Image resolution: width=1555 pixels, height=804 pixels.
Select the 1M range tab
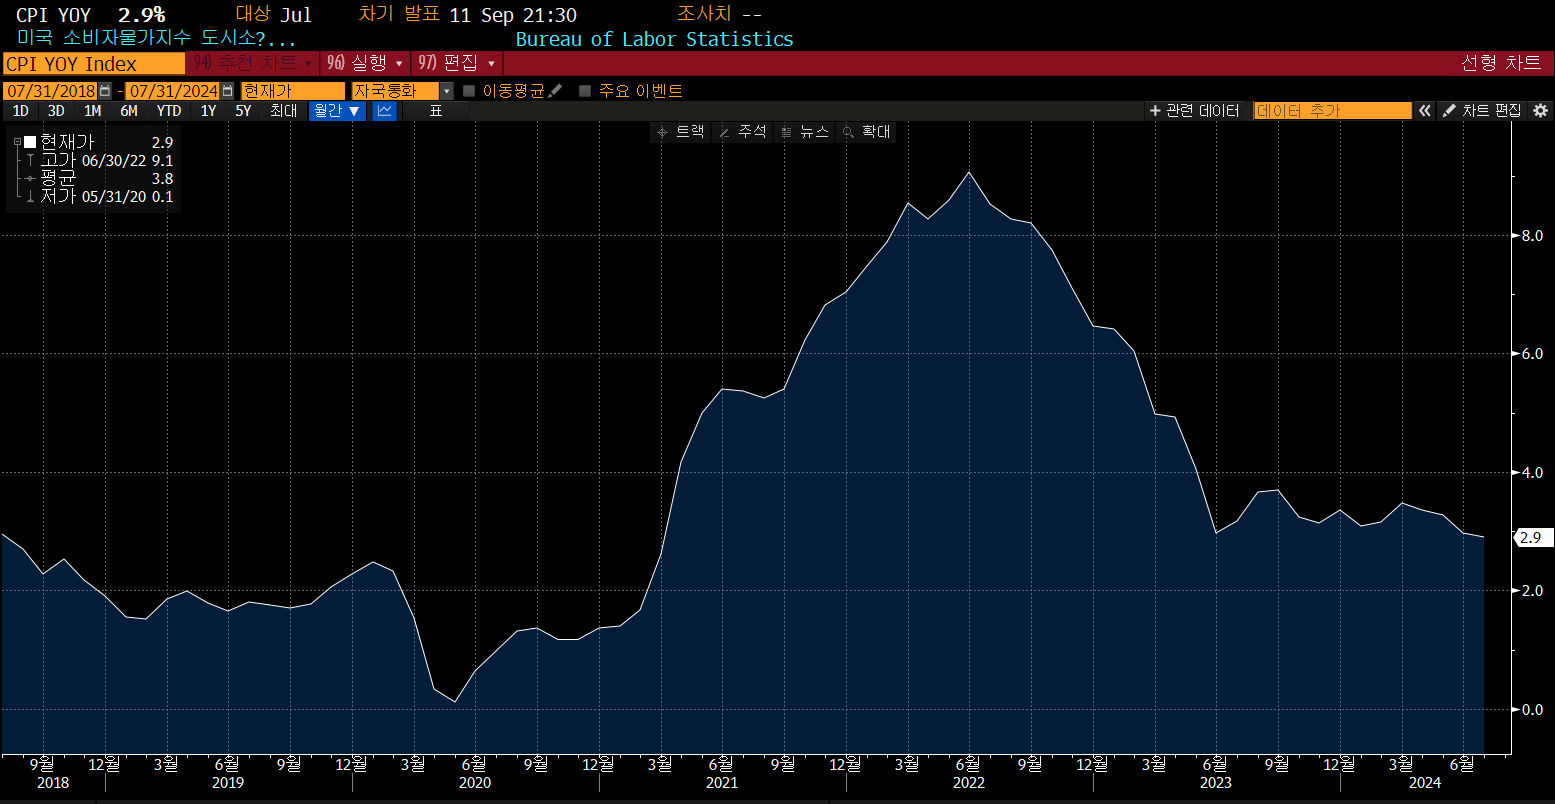(x=92, y=111)
